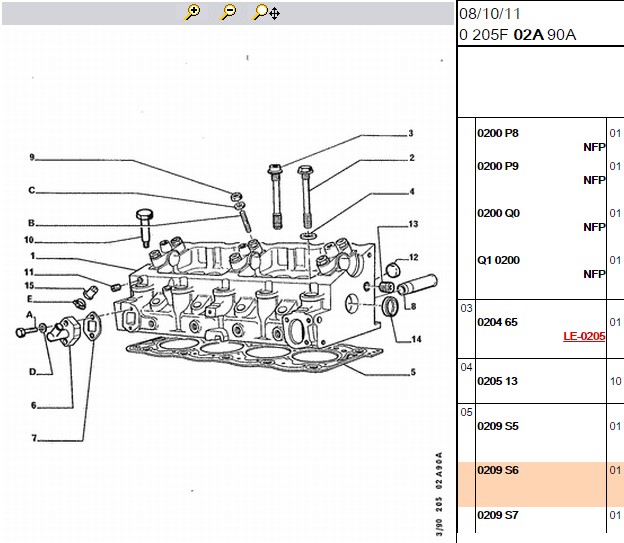This screenshot has width=624, height=543.
Task: Open the LE-0205 link
Action: (x=584, y=336)
